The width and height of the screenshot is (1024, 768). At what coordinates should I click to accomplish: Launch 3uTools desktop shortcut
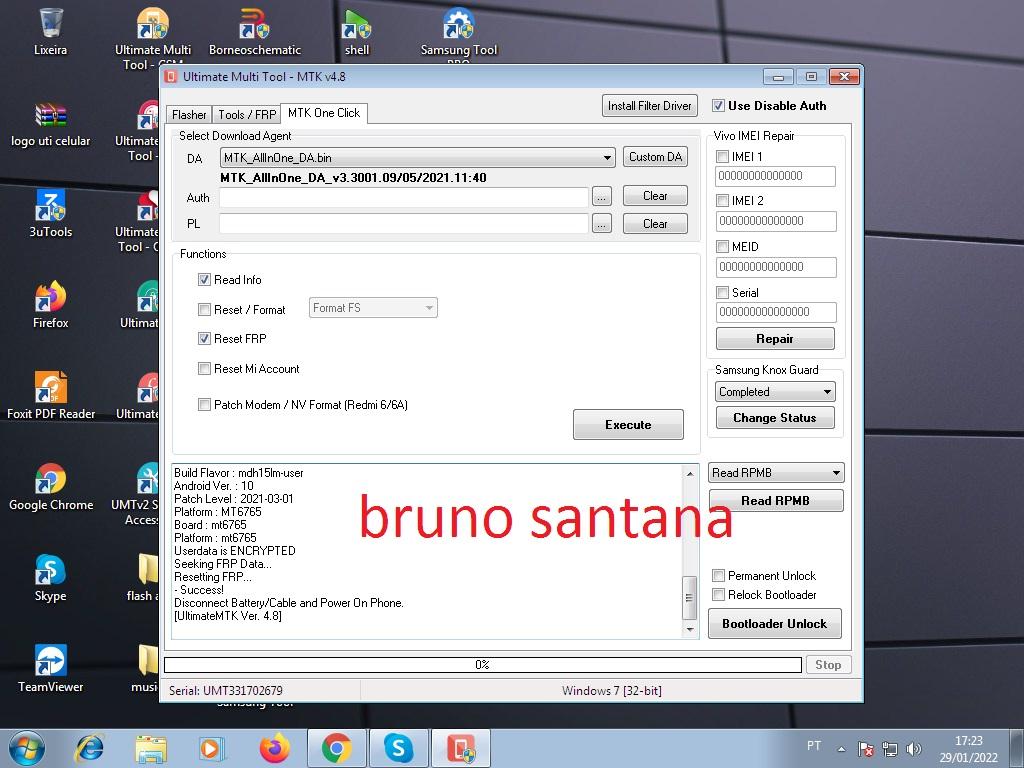[50, 214]
